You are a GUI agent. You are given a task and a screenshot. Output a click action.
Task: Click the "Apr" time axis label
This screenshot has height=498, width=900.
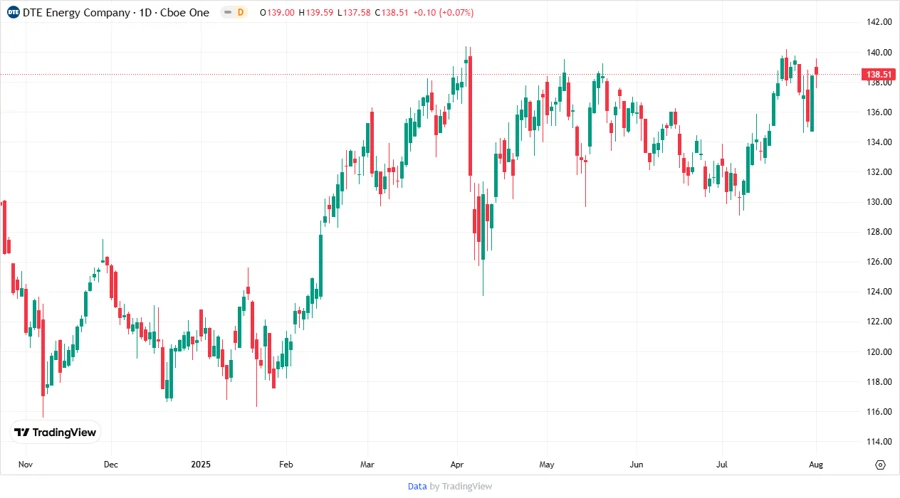click(457, 464)
